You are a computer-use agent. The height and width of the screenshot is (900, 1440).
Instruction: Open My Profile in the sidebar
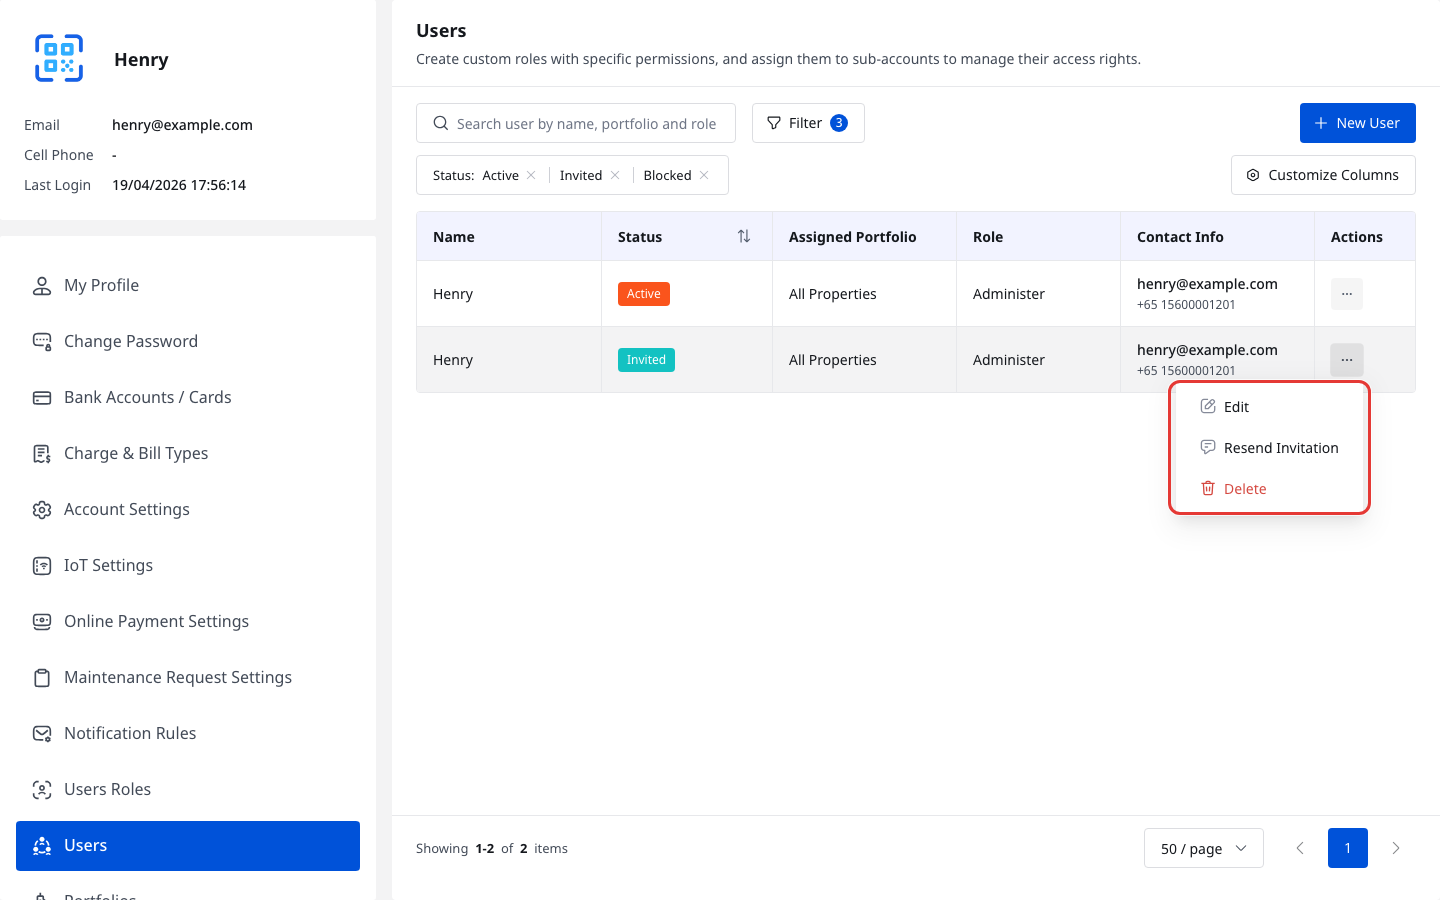188,286
